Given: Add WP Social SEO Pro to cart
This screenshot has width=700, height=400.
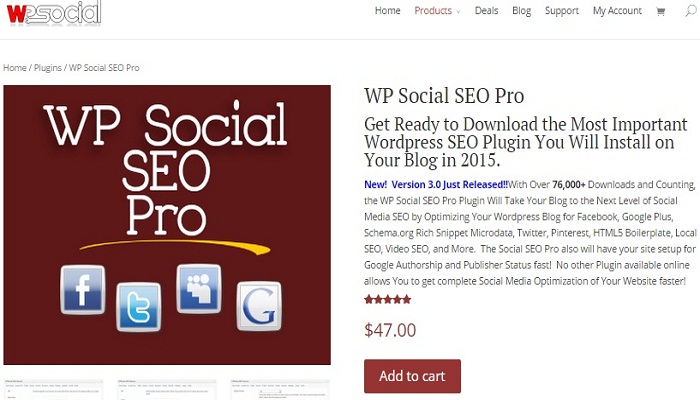Looking at the screenshot, I should 412,376.
